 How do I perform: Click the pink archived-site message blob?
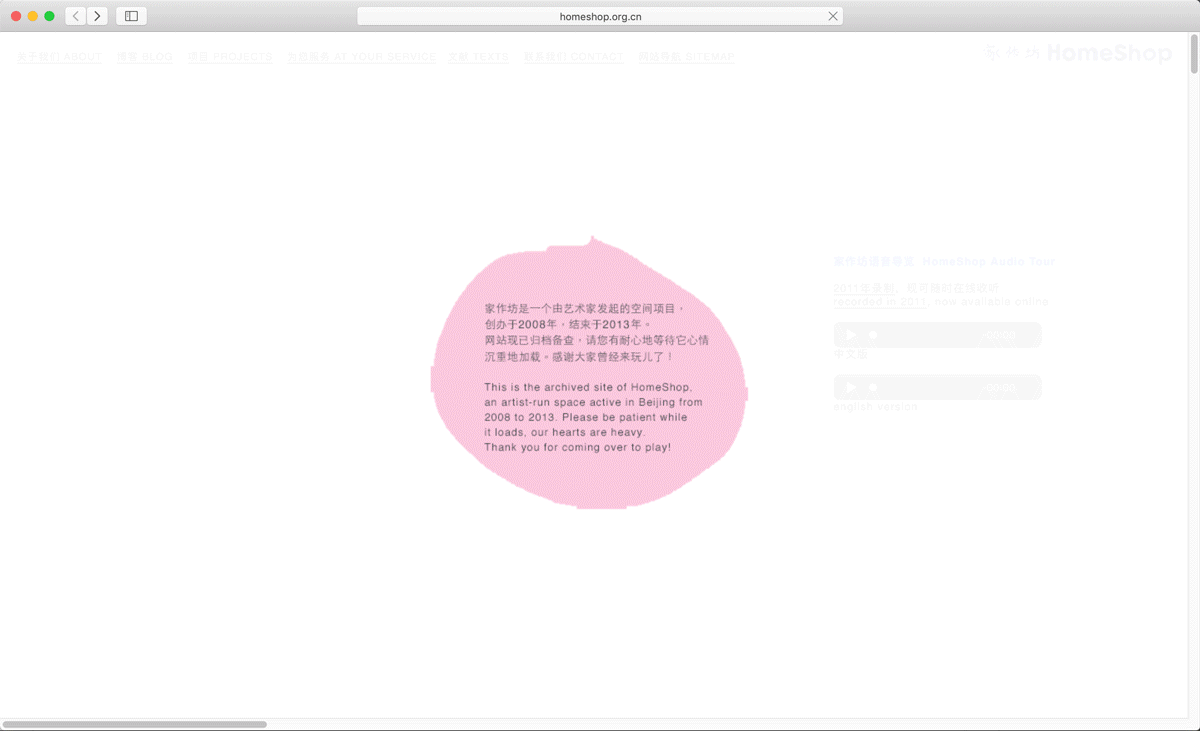click(590, 373)
